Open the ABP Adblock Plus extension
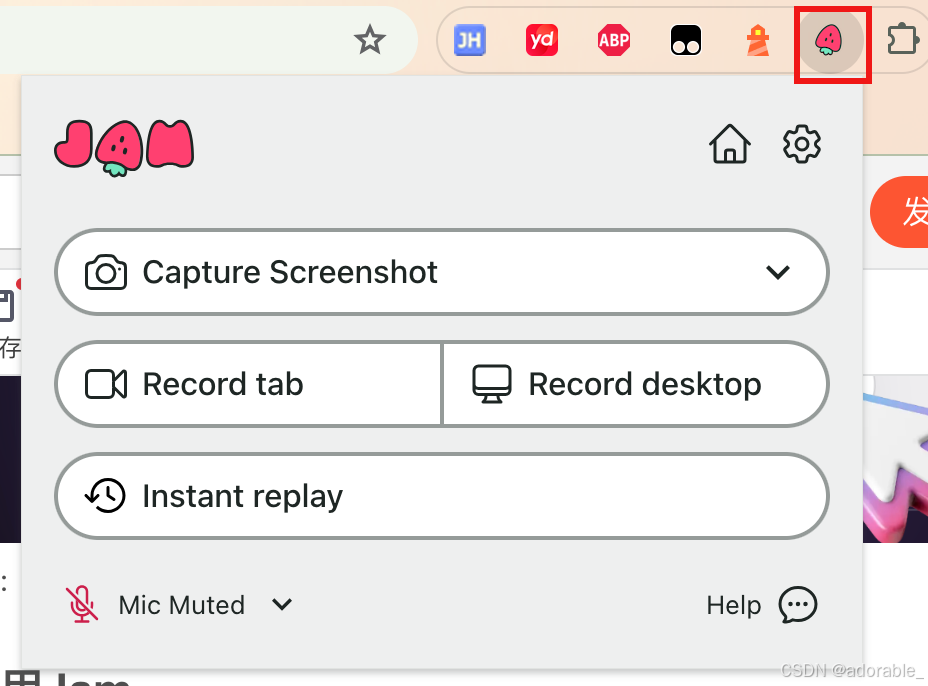The image size is (928, 686). tap(614, 40)
